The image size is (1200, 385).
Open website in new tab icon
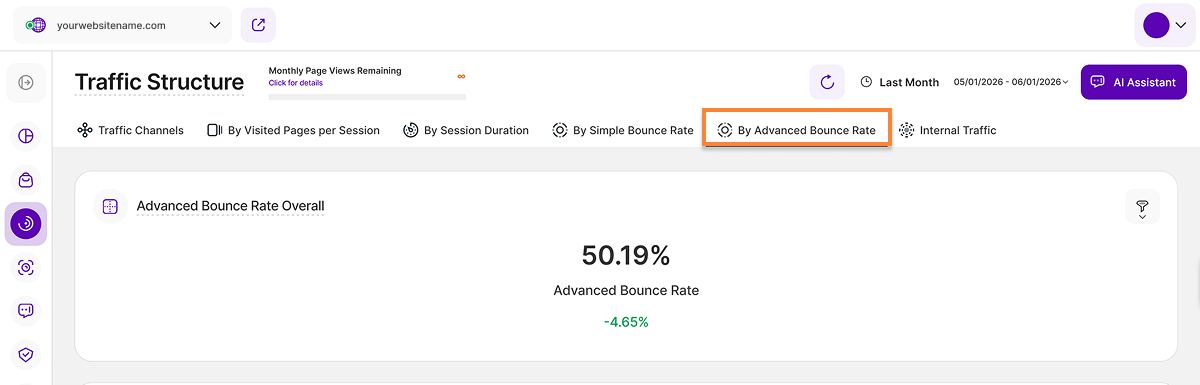tap(258, 25)
